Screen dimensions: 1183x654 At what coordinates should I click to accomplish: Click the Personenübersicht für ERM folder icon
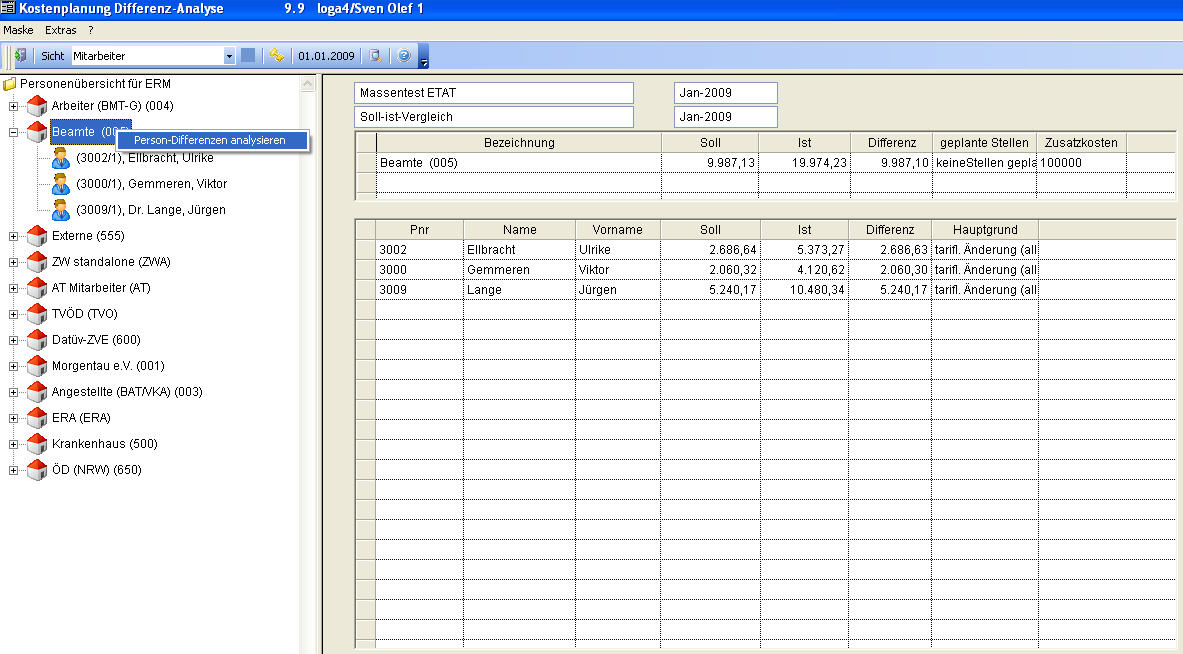(10, 84)
